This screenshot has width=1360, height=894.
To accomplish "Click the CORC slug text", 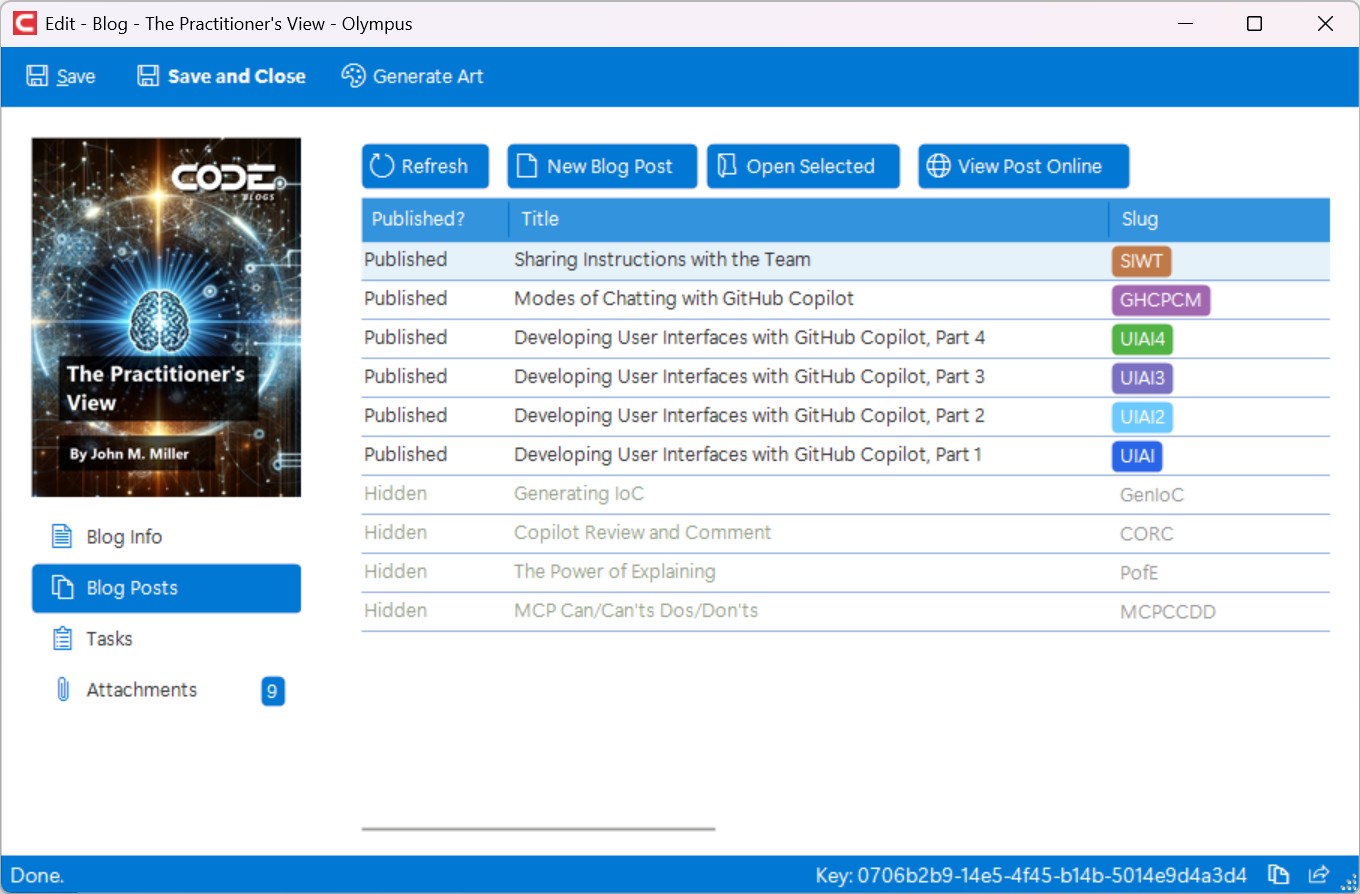I will [1146, 534].
